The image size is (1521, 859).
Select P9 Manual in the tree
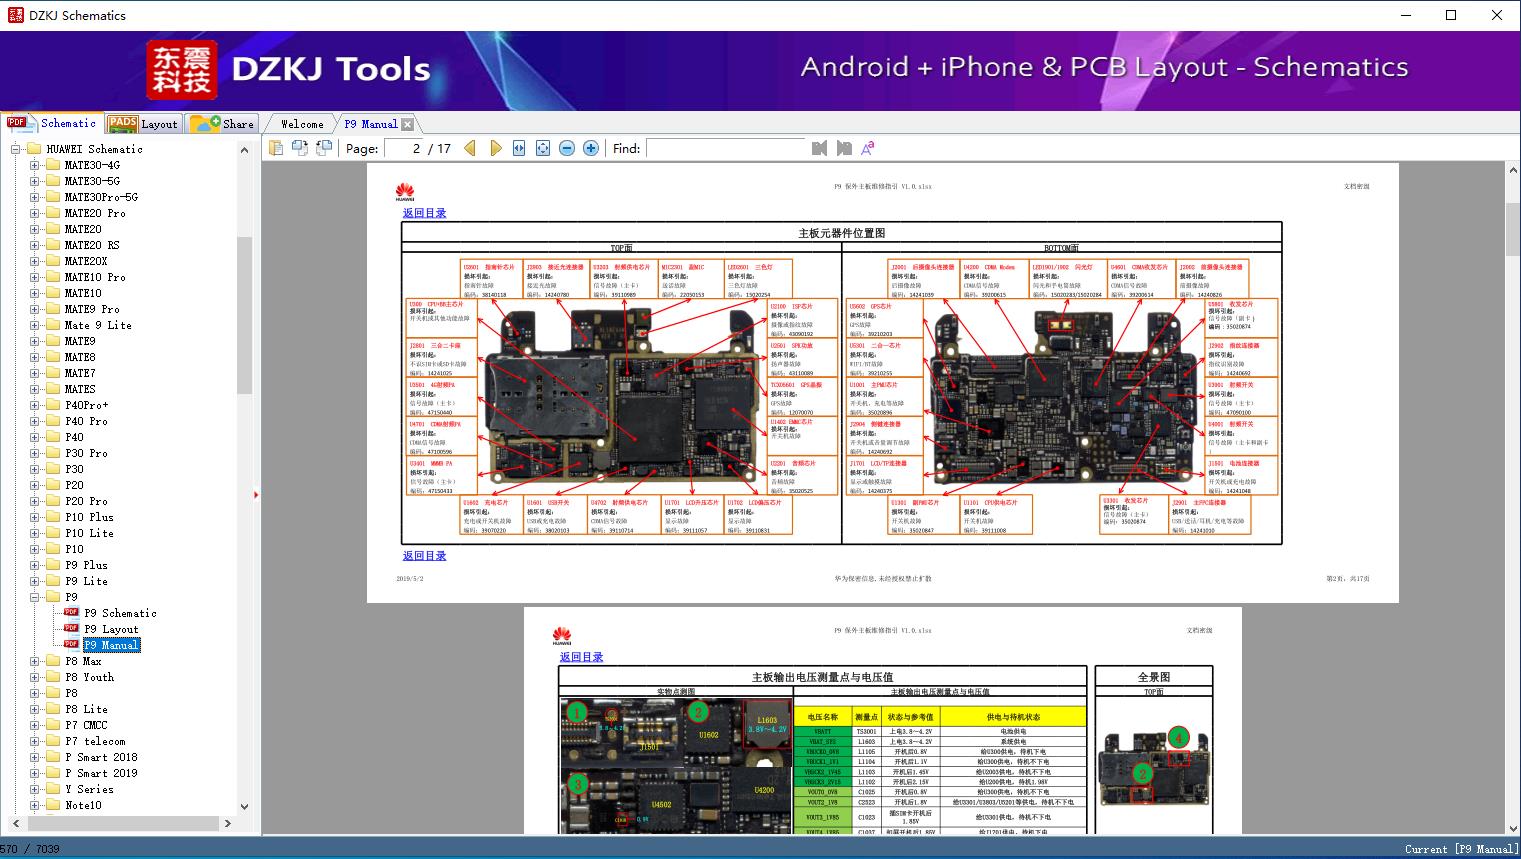(x=111, y=645)
